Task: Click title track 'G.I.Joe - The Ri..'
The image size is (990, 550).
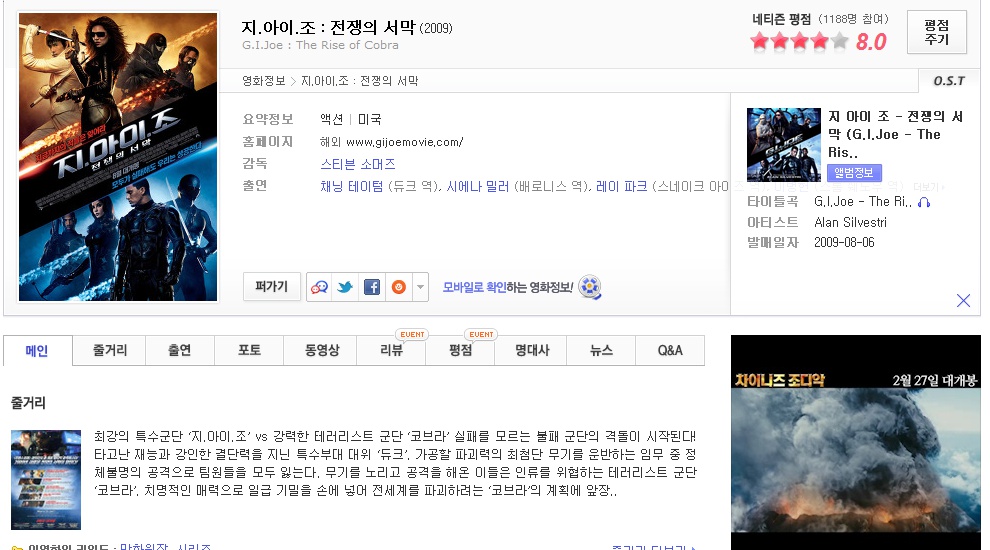Action: tap(862, 201)
